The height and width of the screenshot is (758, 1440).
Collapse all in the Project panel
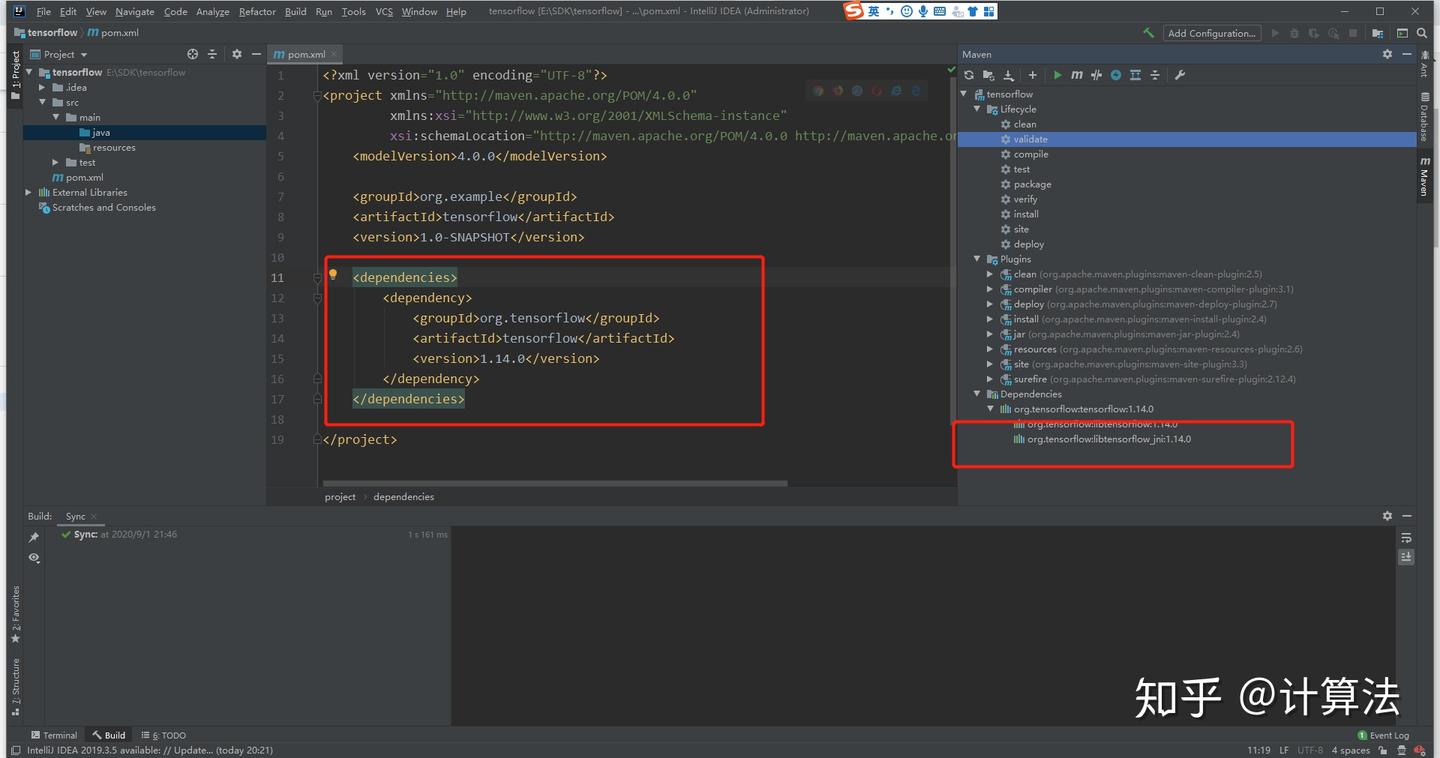click(x=212, y=54)
